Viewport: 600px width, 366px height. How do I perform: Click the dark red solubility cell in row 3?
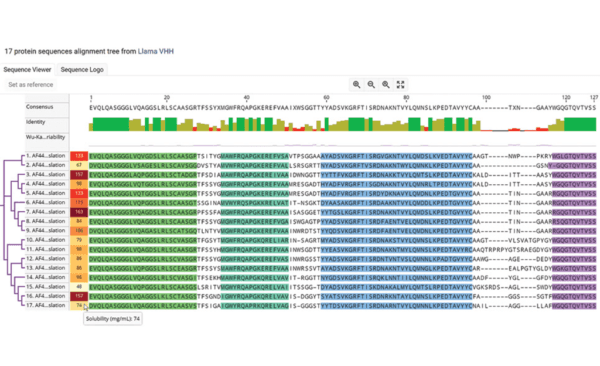tap(79, 175)
